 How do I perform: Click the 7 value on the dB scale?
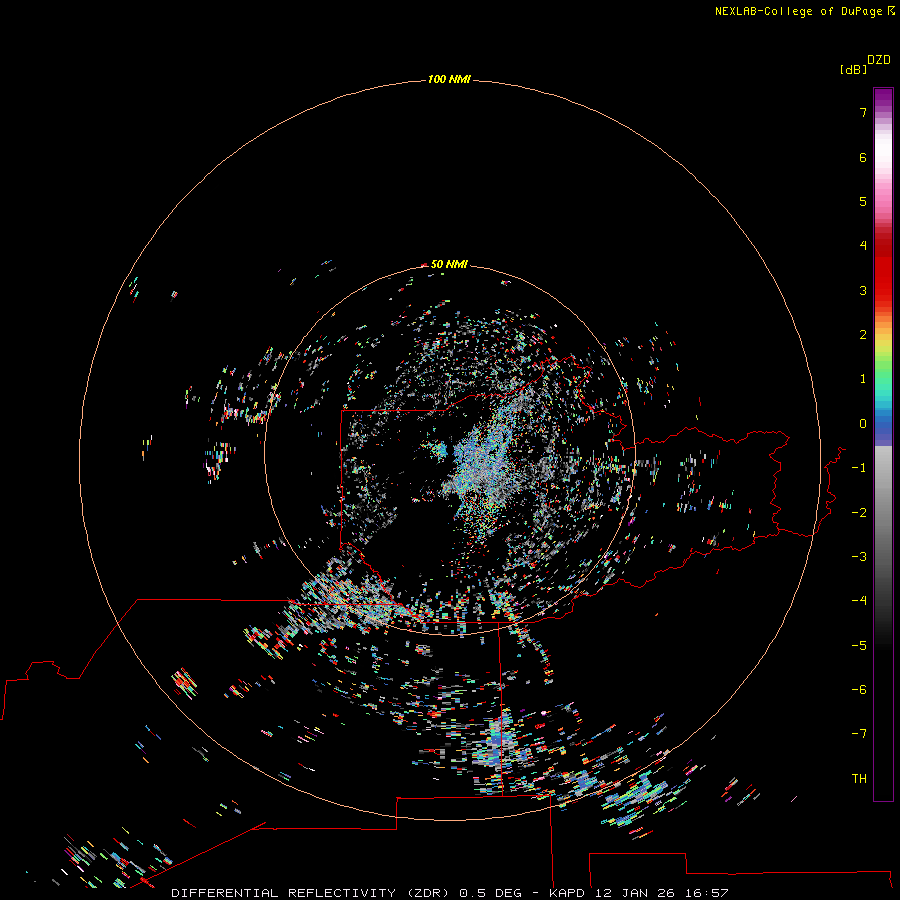point(863,112)
